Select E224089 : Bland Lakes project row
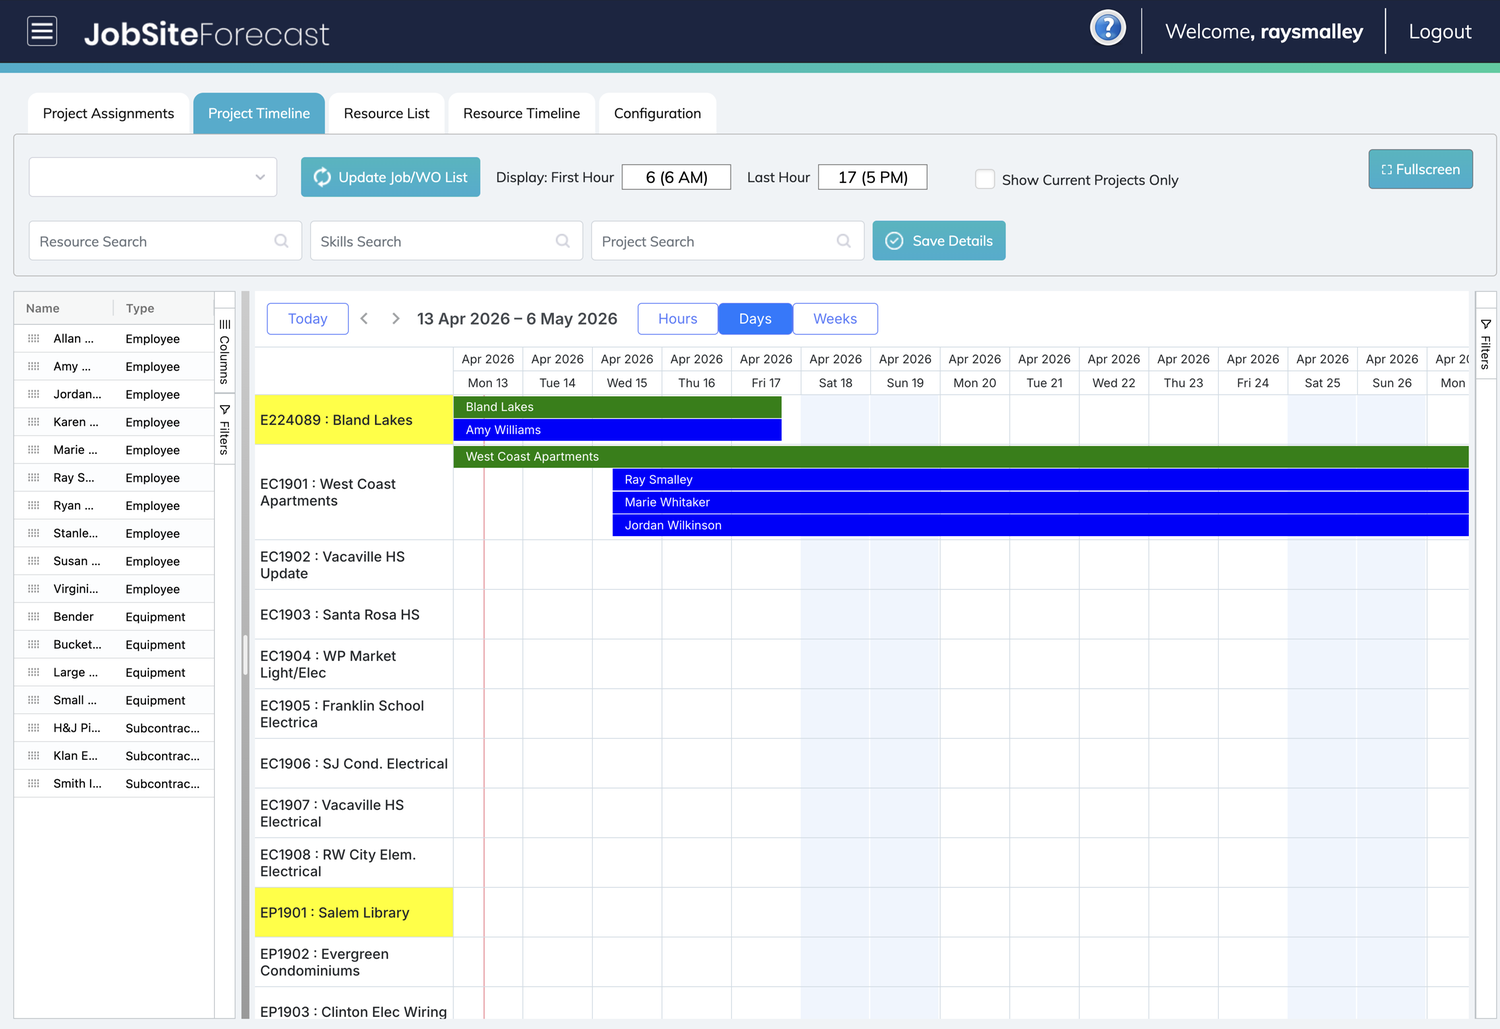 tap(354, 420)
